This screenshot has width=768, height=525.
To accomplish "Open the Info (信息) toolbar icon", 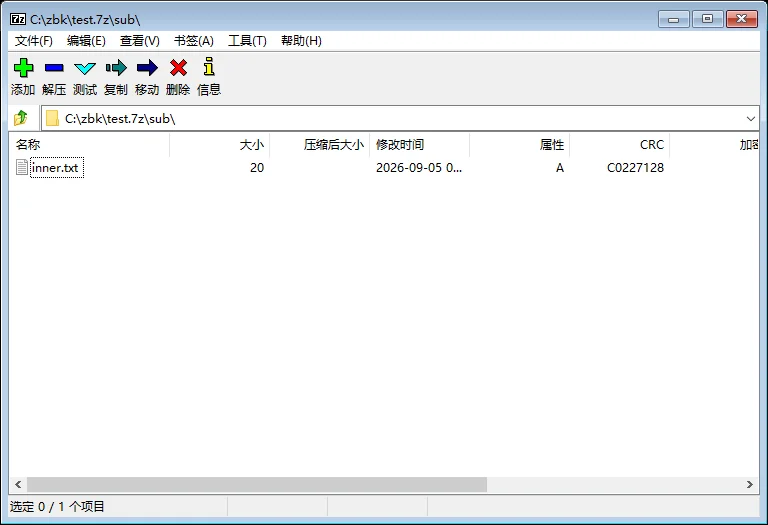I will pyautogui.click(x=209, y=67).
